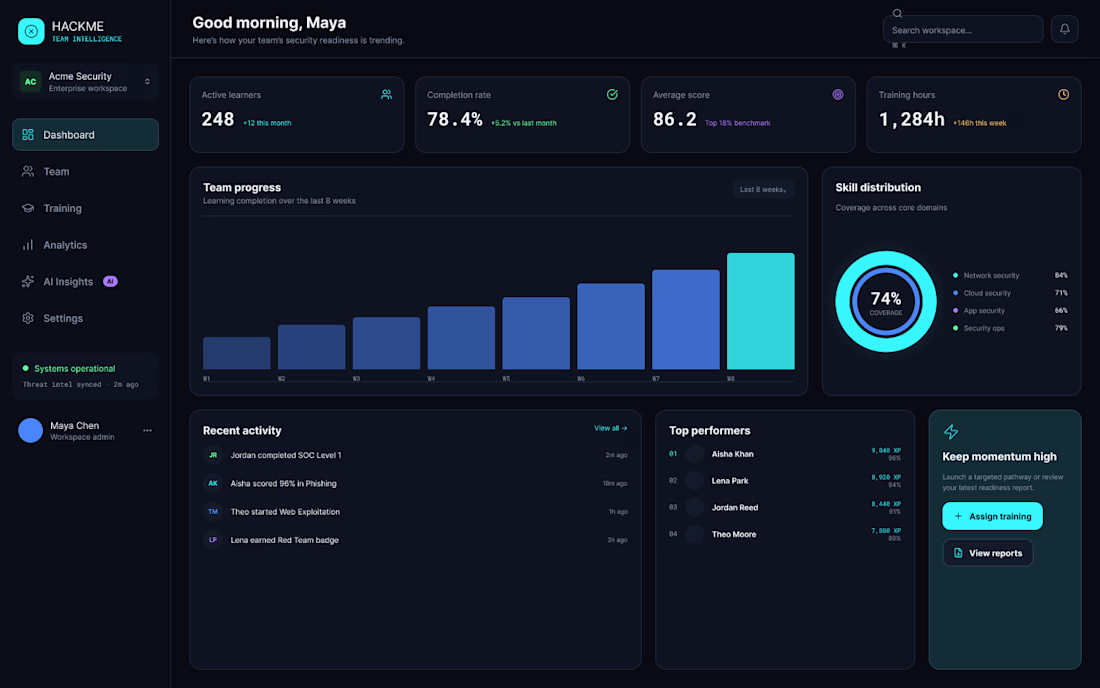Open AI Insights page
The height and width of the screenshot is (688, 1100).
click(86, 281)
